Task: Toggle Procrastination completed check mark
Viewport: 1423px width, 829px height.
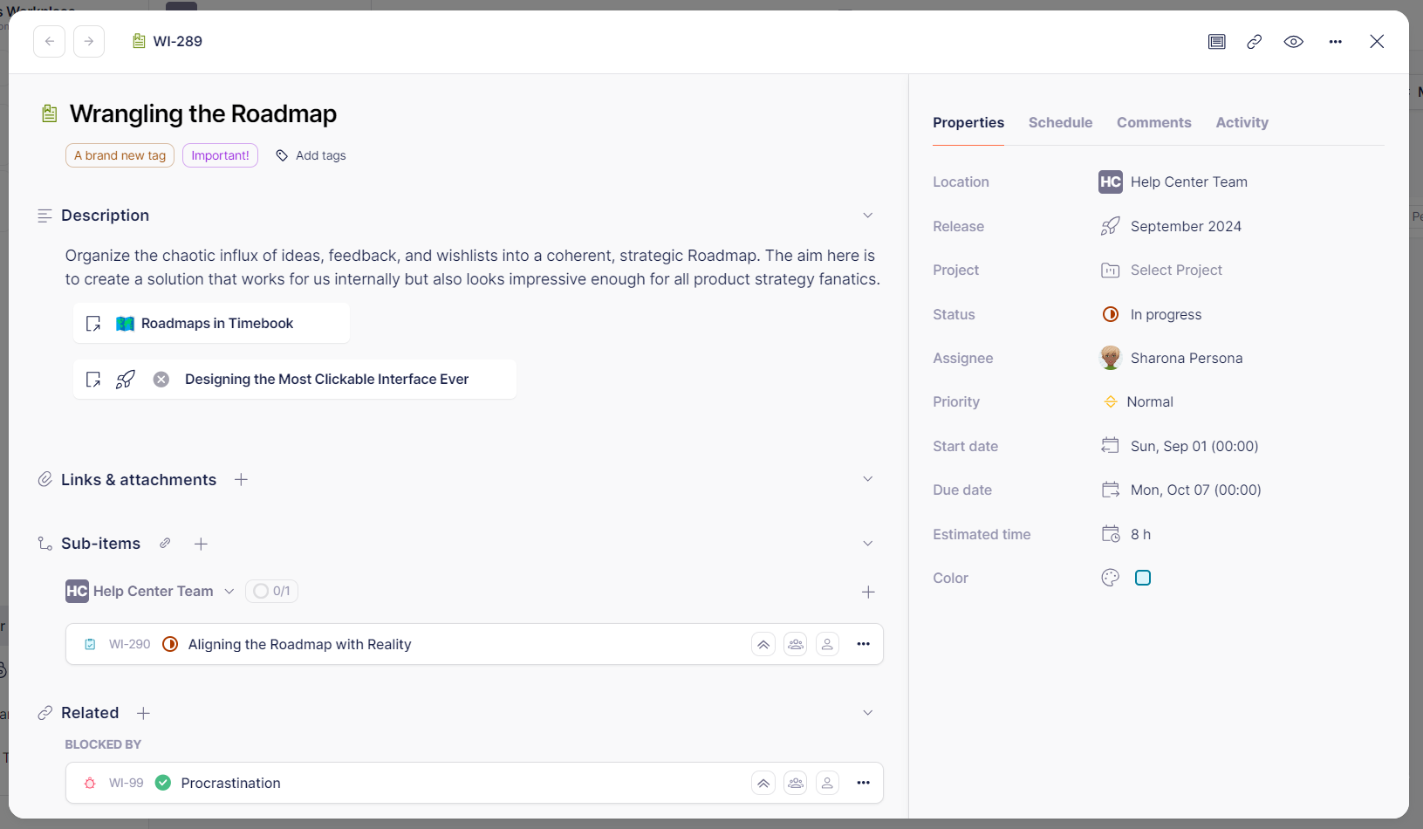Action: pyautogui.click(x=163, y=783)
